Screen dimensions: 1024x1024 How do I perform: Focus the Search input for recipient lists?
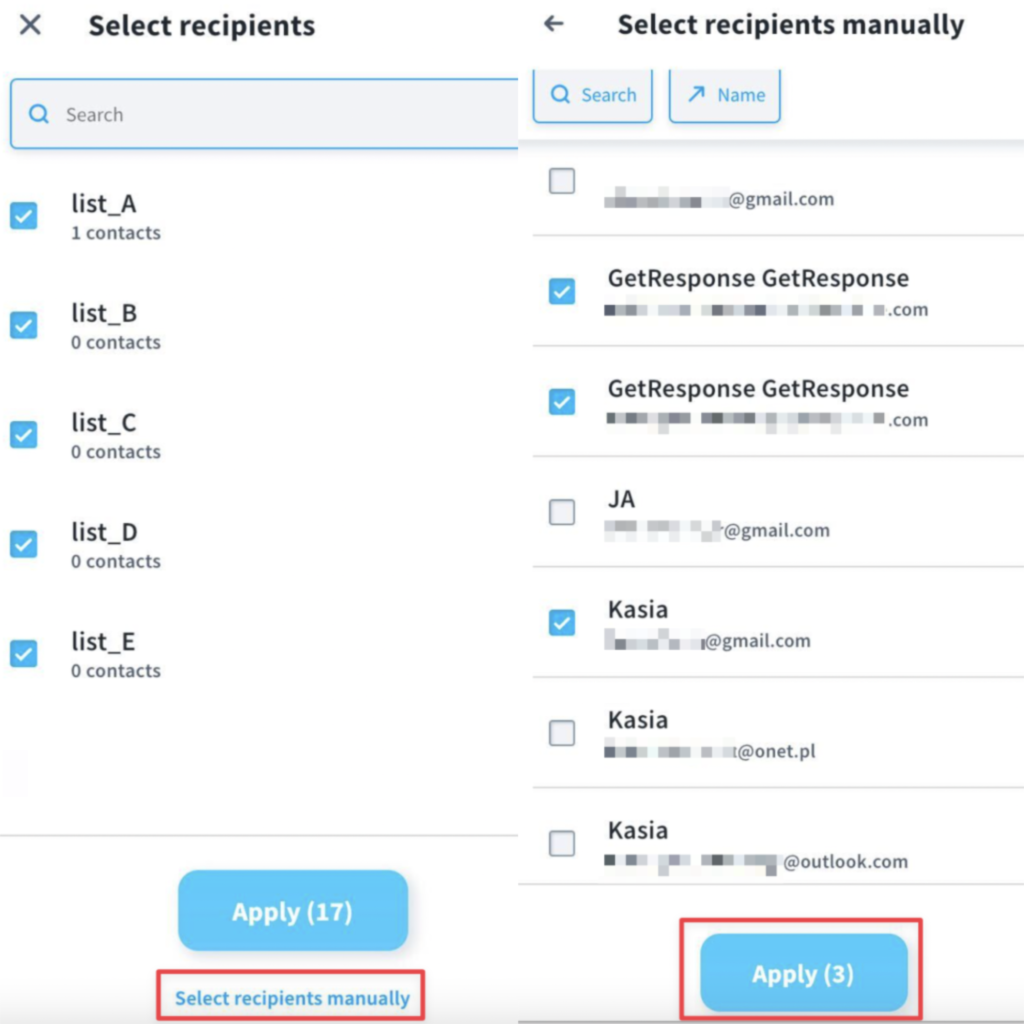coord(264,114)
